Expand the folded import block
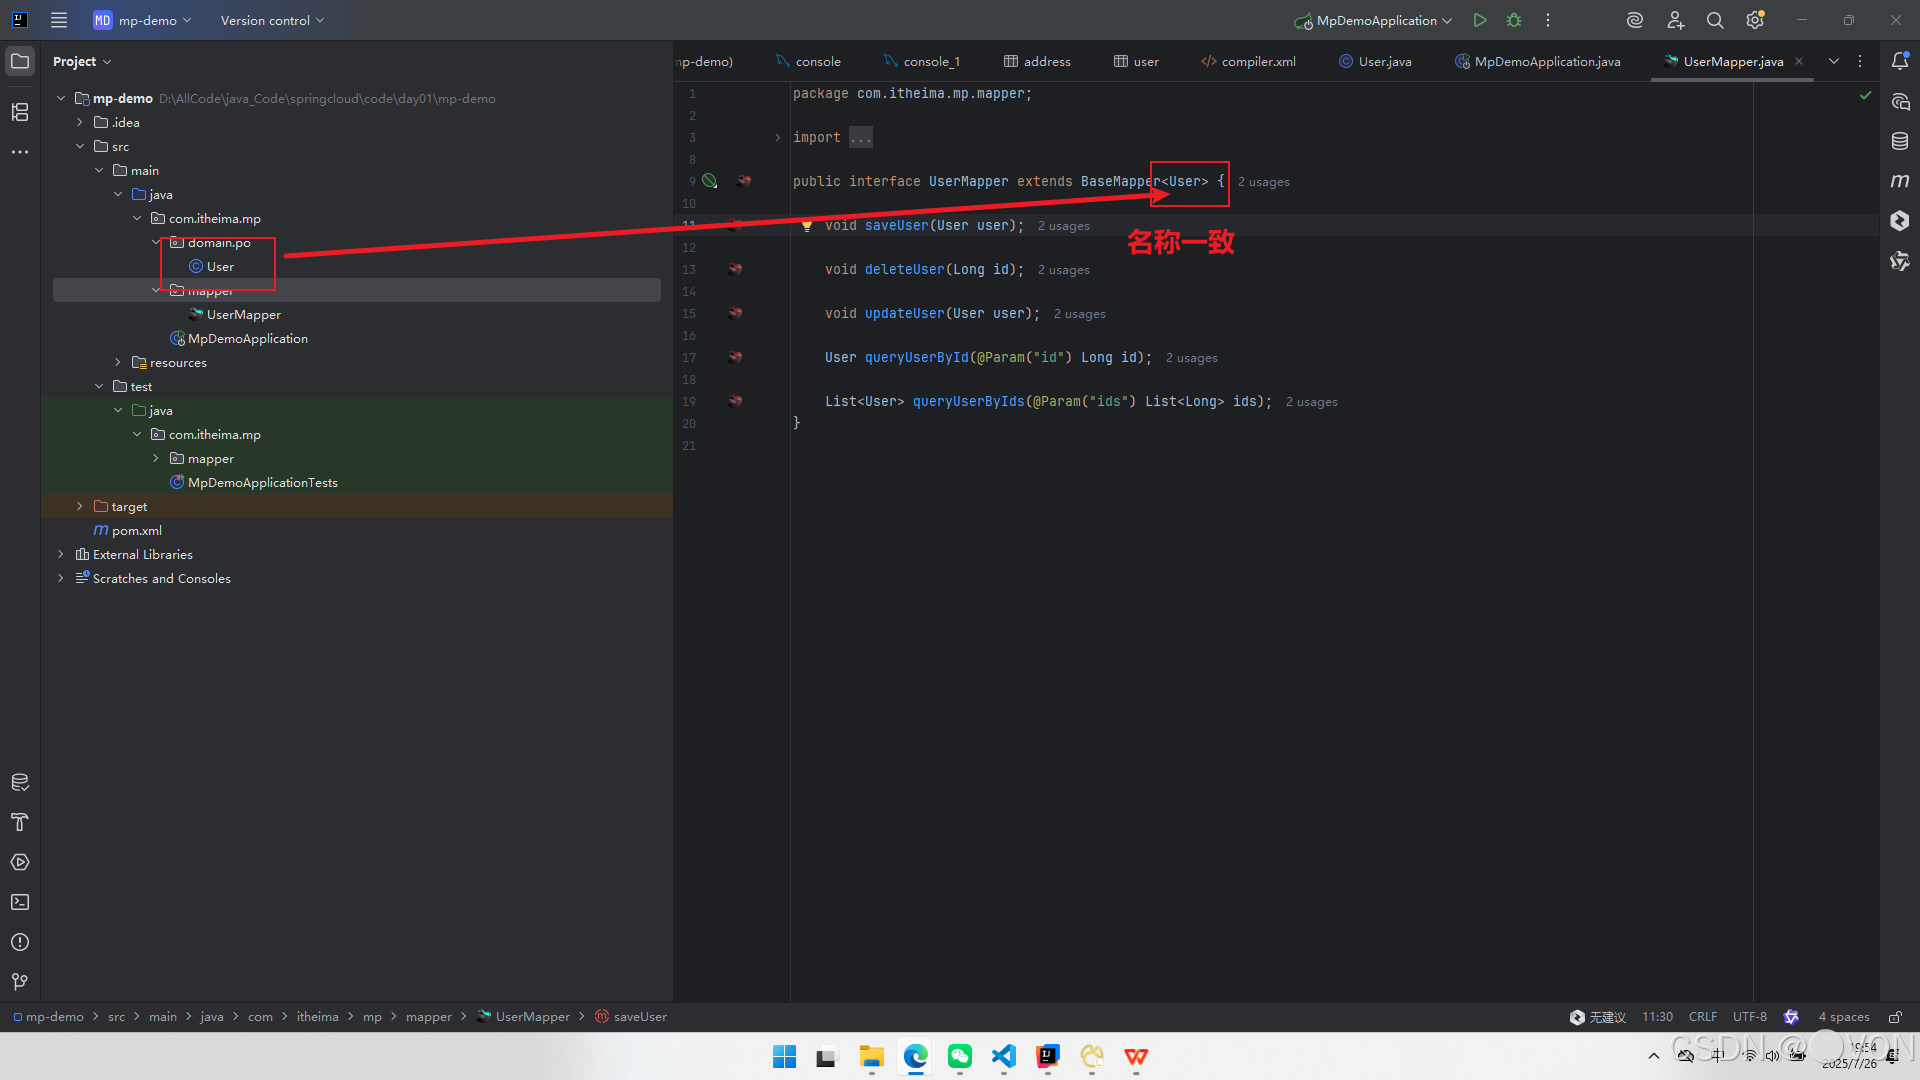This screenshot has width=1920, height=1080. coord(860,138)
